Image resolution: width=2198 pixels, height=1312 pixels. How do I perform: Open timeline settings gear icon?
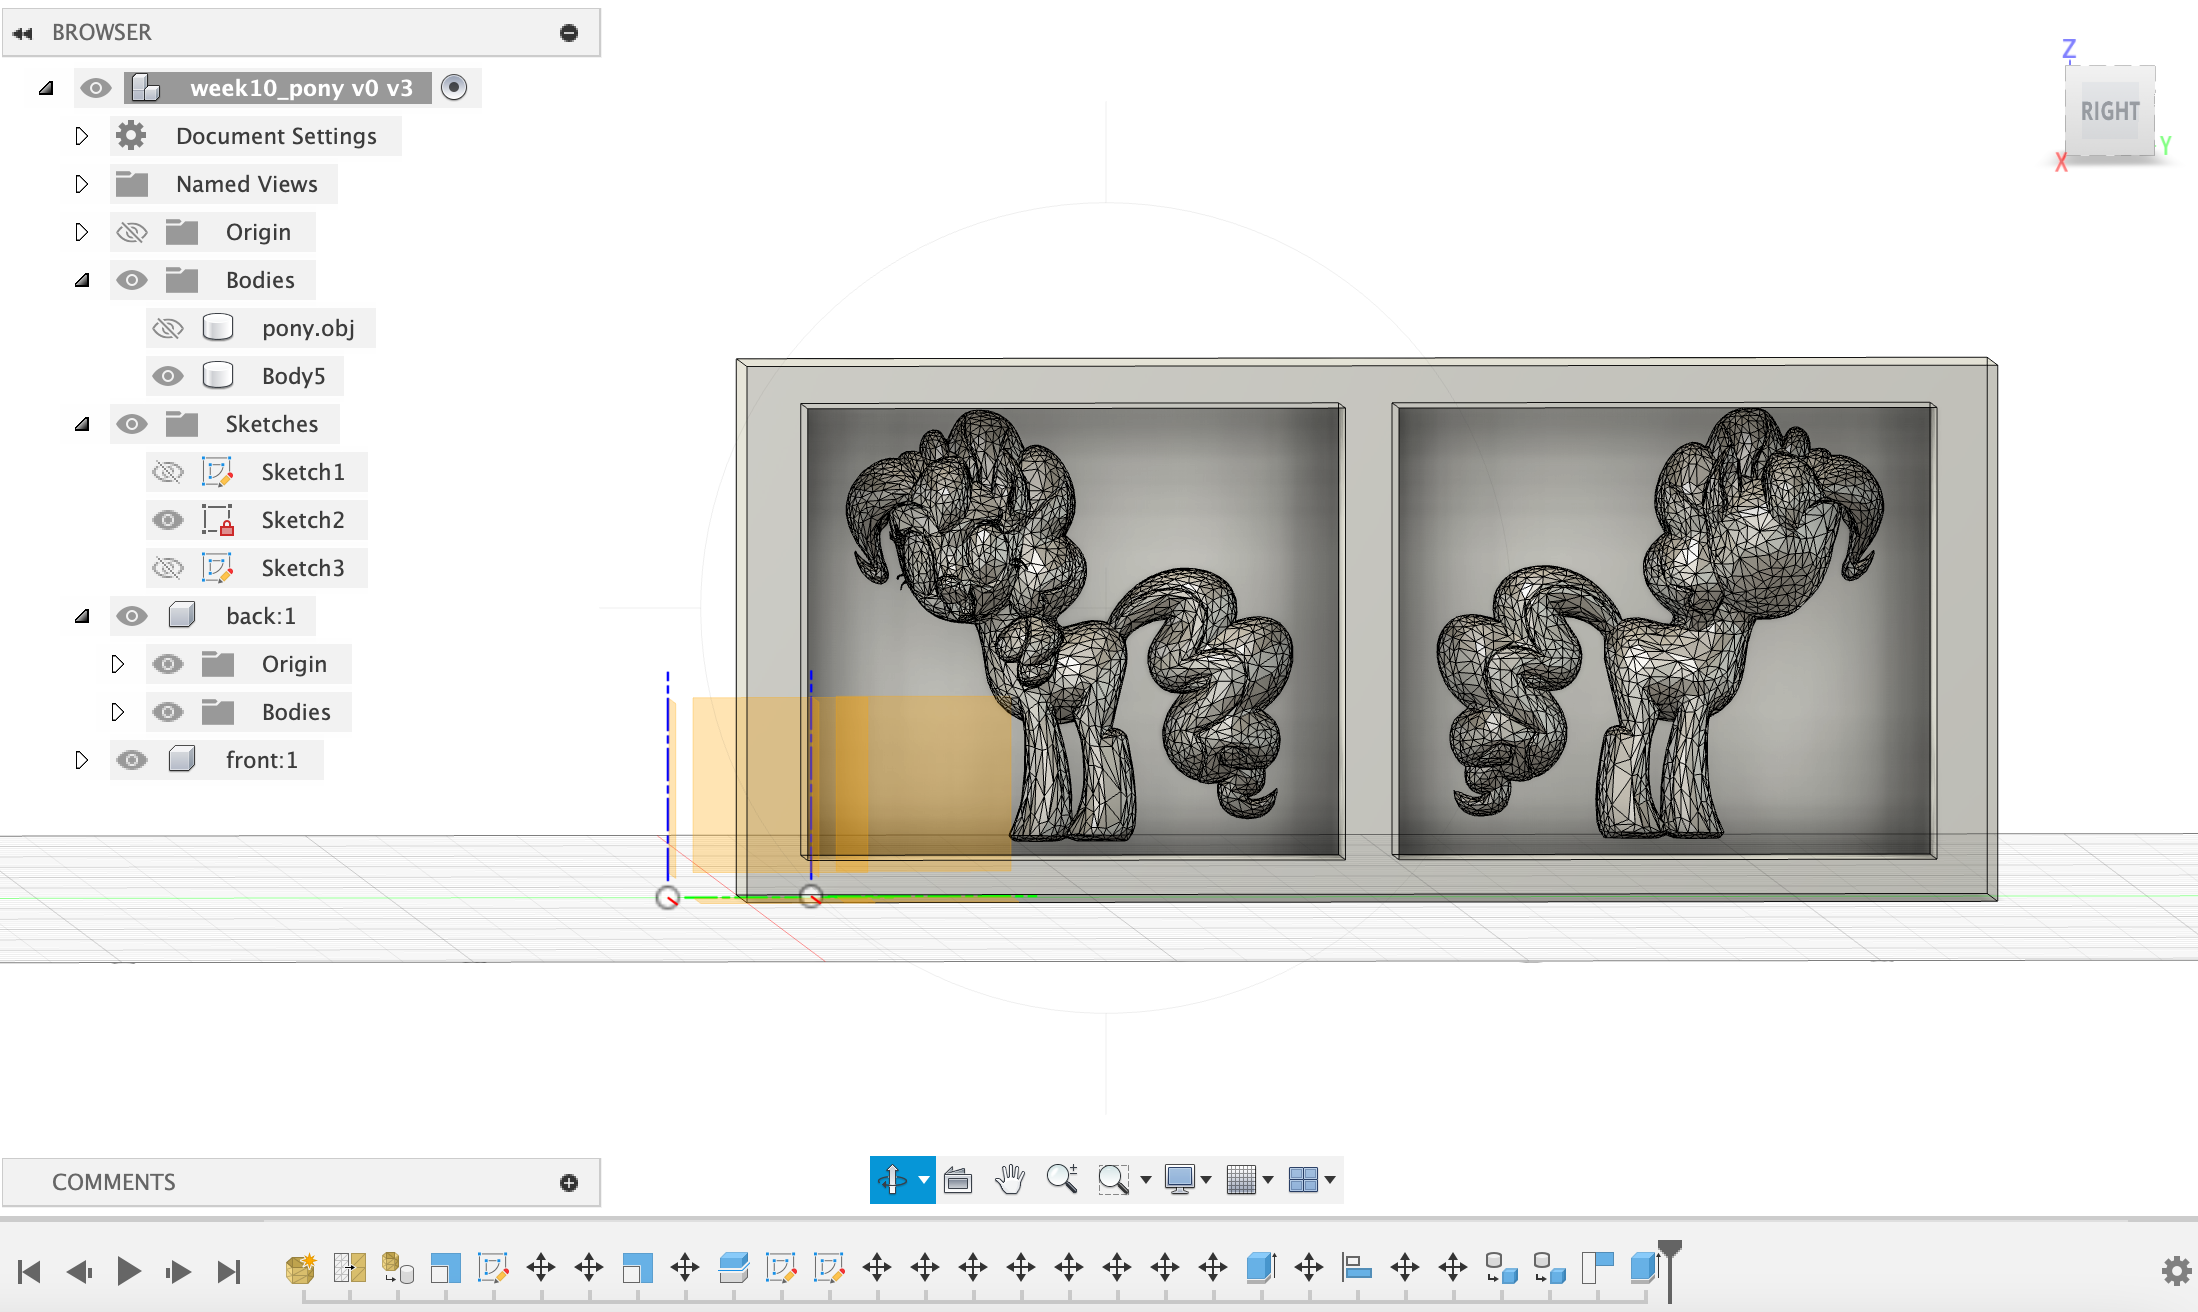point(2176,1271)
